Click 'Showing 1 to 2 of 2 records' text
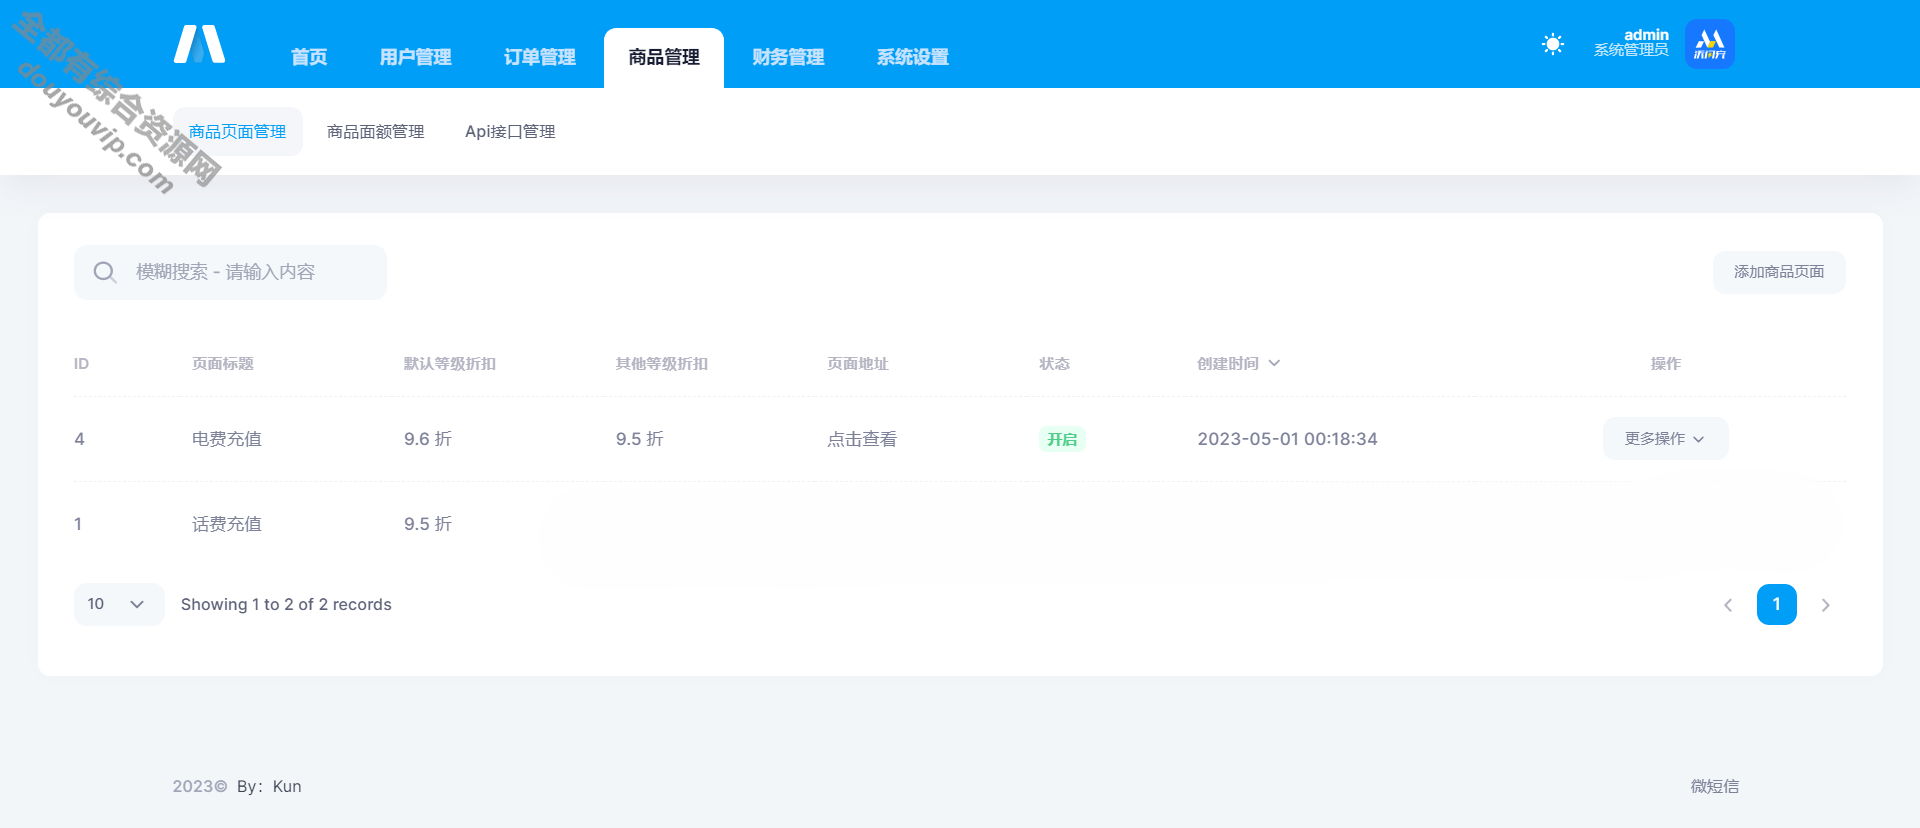 [286, 604]
